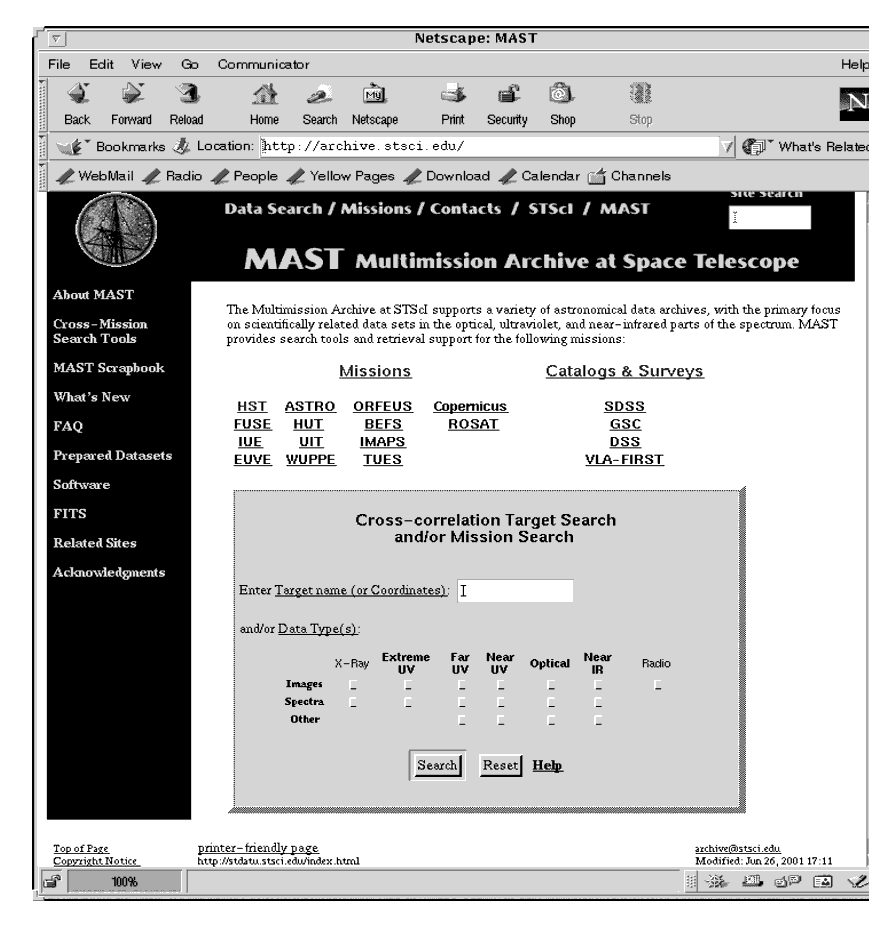Click the Search form button
Image resolution: width=869 pixels, height=943 pixels.
click(435, 765)
